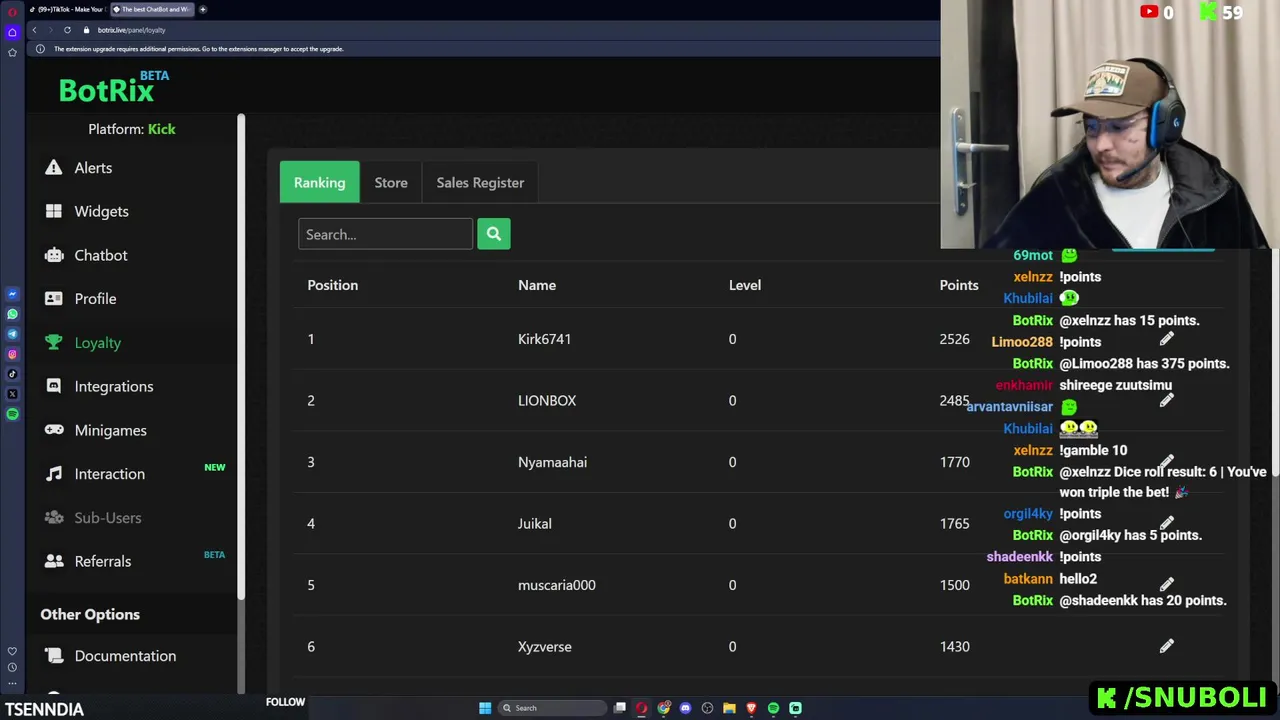1280x720 pixels.
Task: Open Chrome from the taskbar
Action: point(663,708)
